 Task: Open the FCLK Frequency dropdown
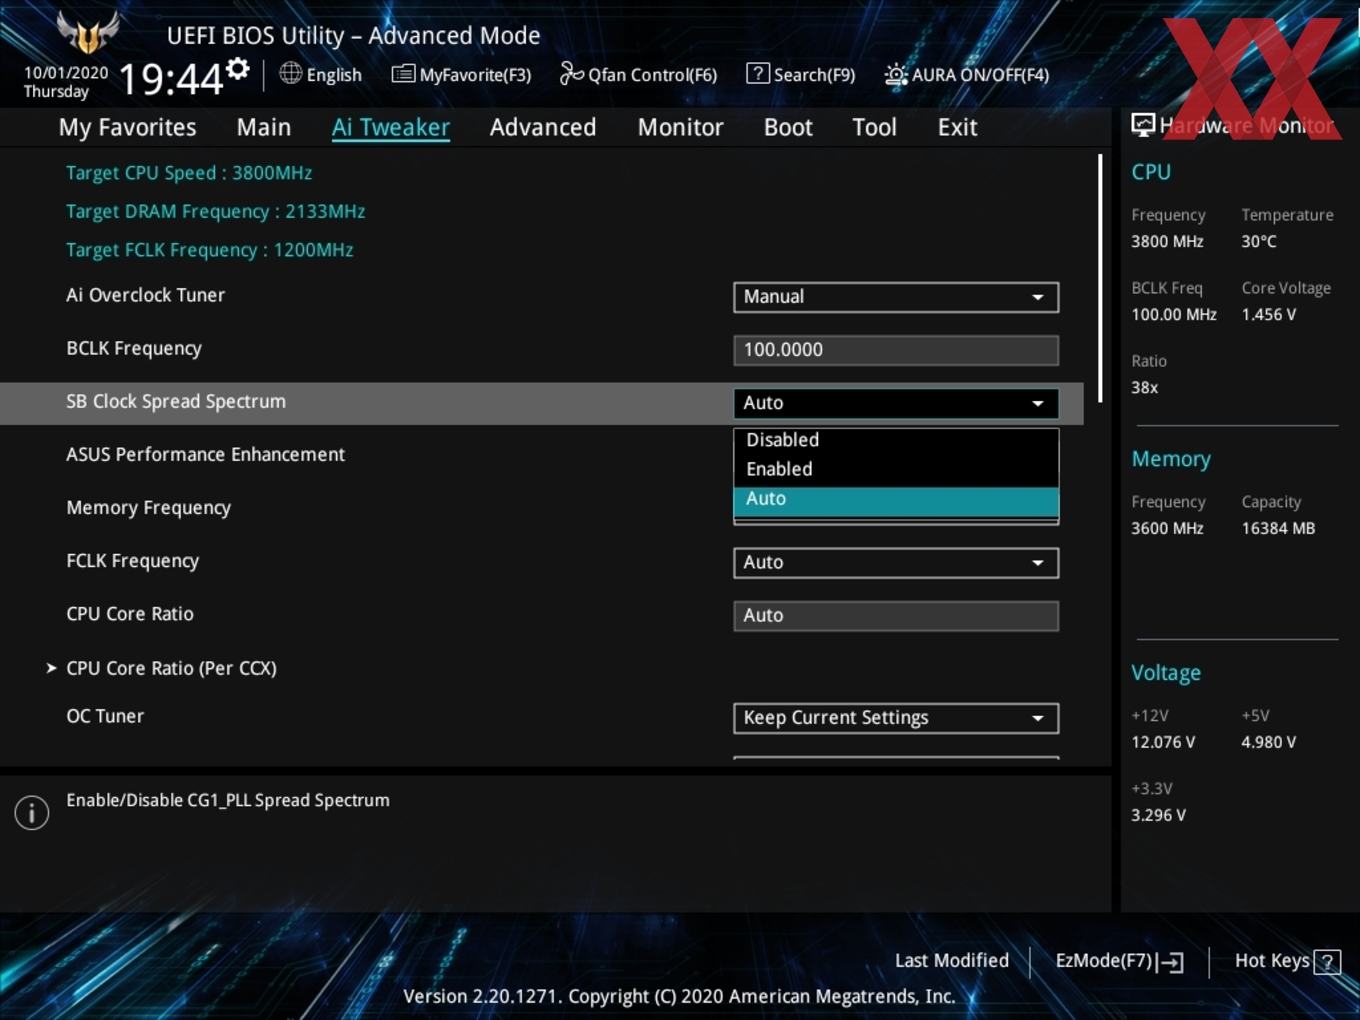tap(896, 563)
